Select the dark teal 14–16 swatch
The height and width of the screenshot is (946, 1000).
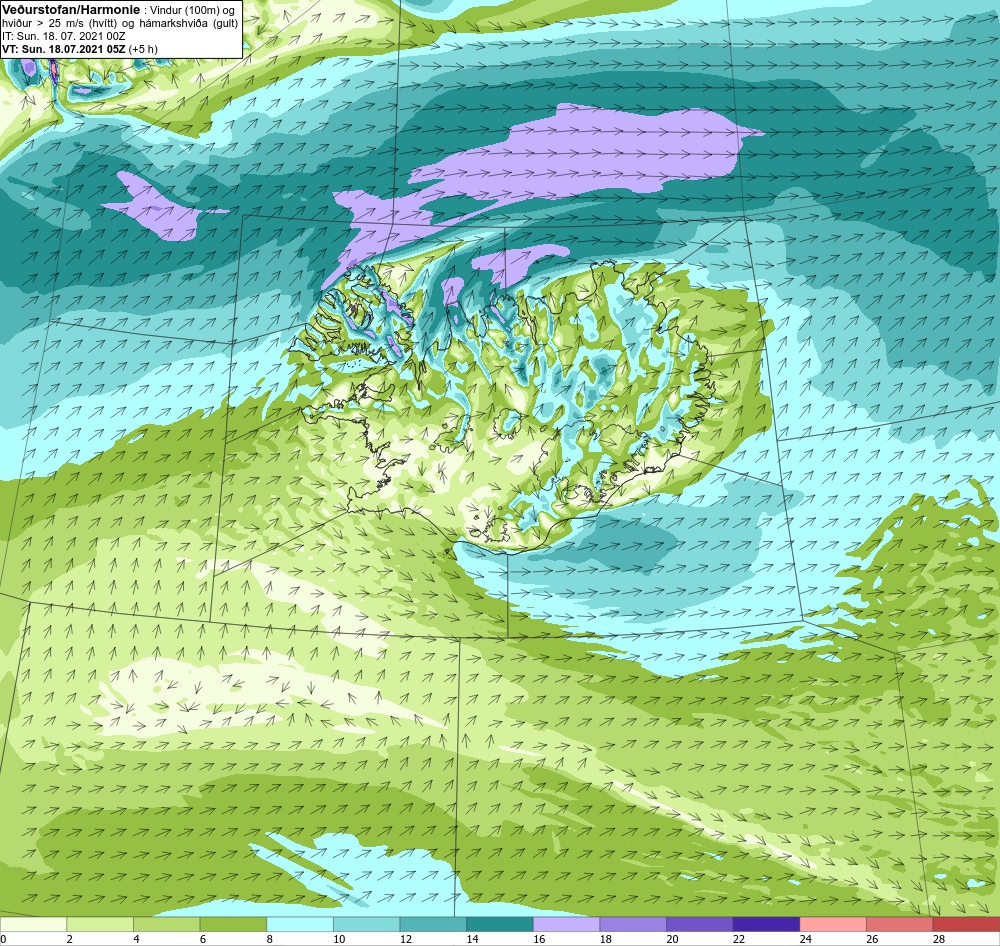coord(499,924)
